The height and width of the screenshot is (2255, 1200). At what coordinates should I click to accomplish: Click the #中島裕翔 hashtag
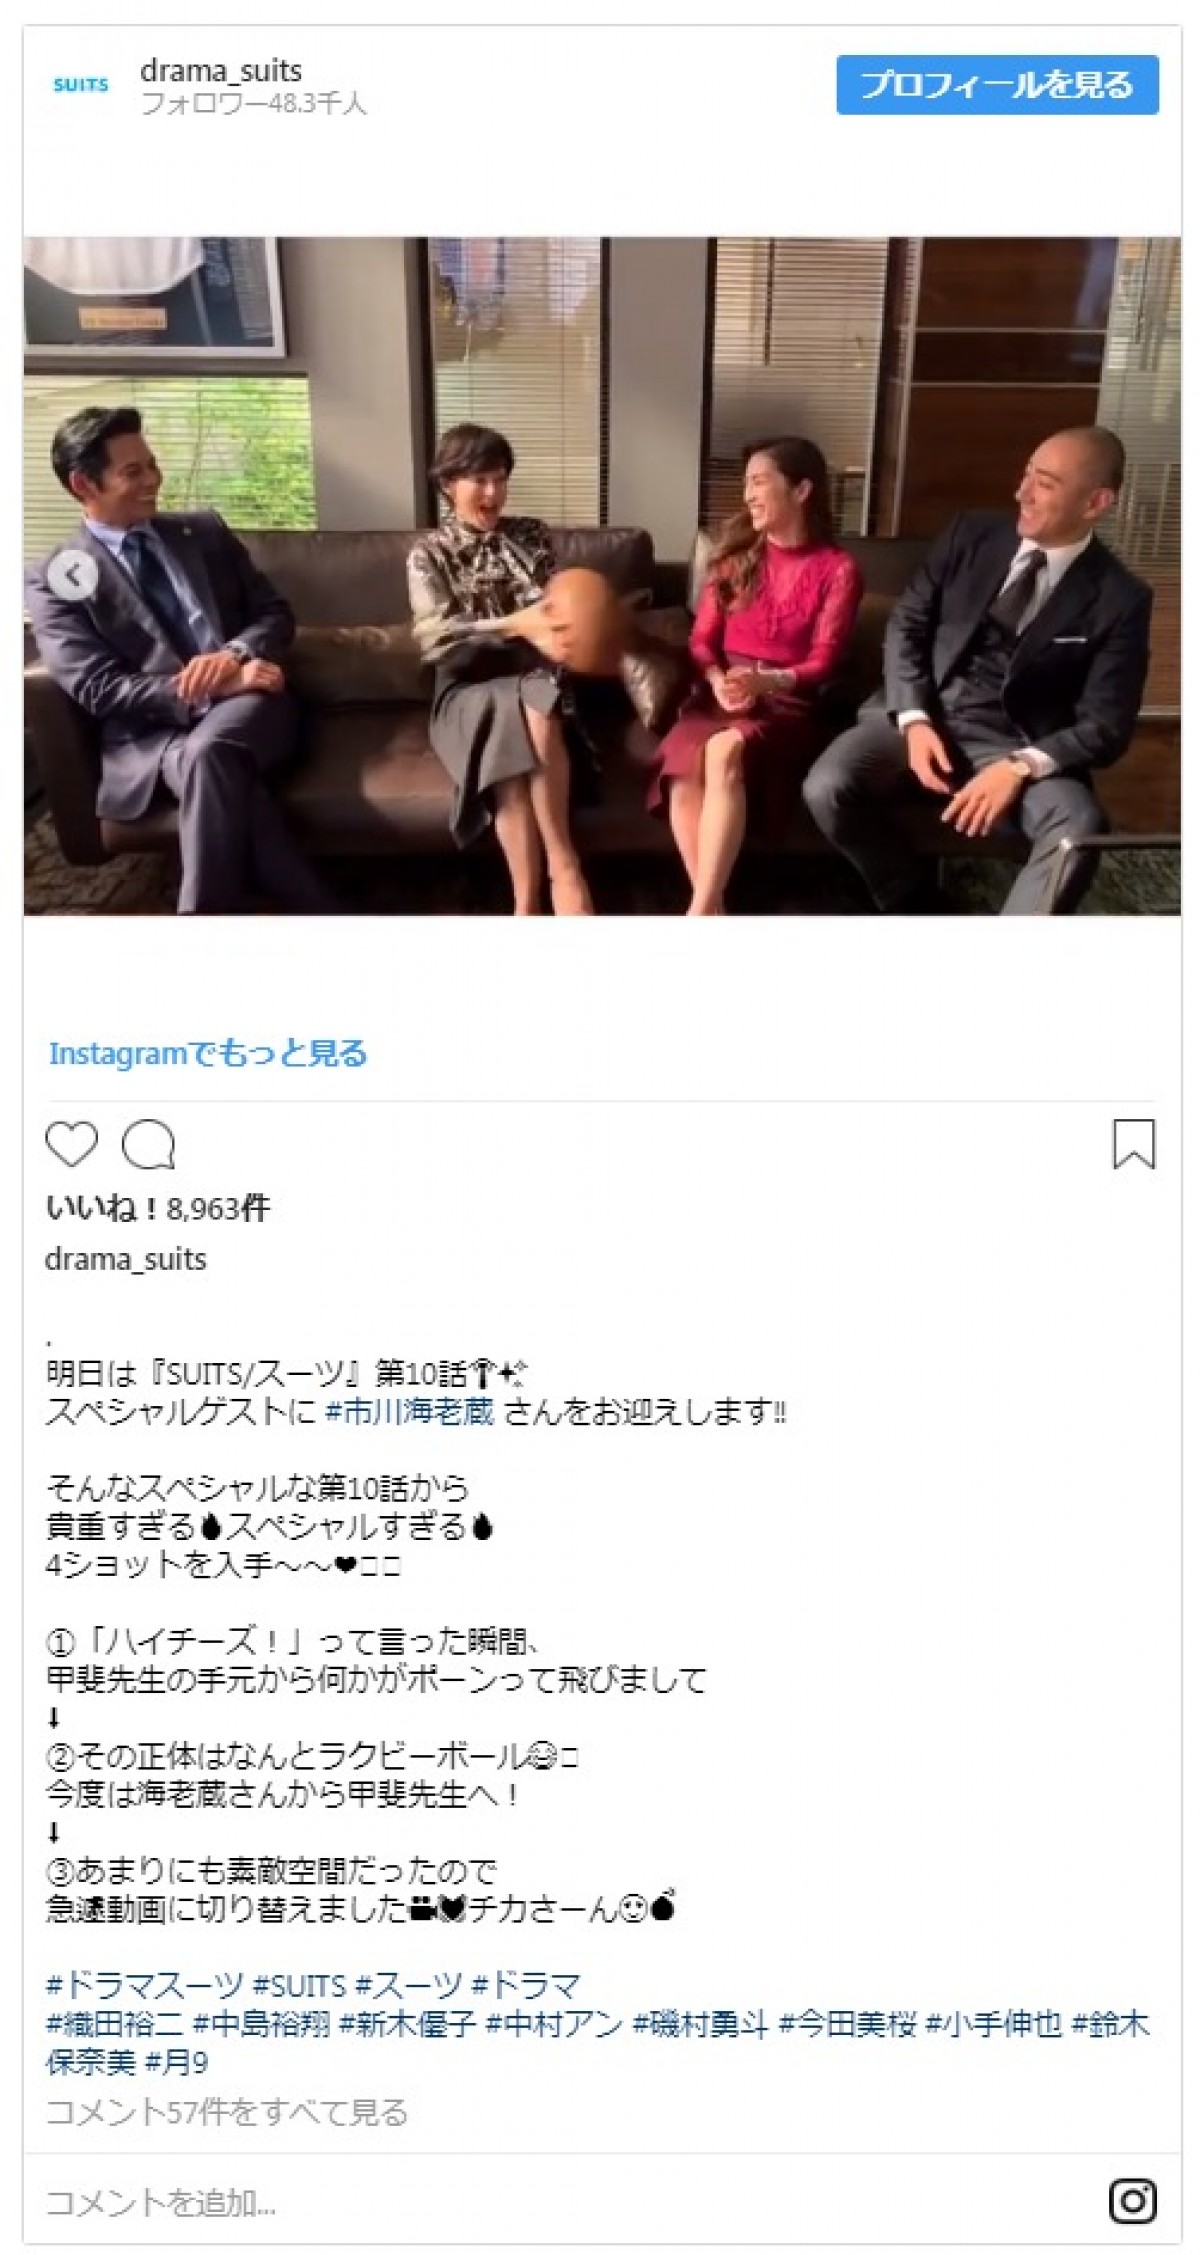pyautogui.click(x=261, y=2024)
